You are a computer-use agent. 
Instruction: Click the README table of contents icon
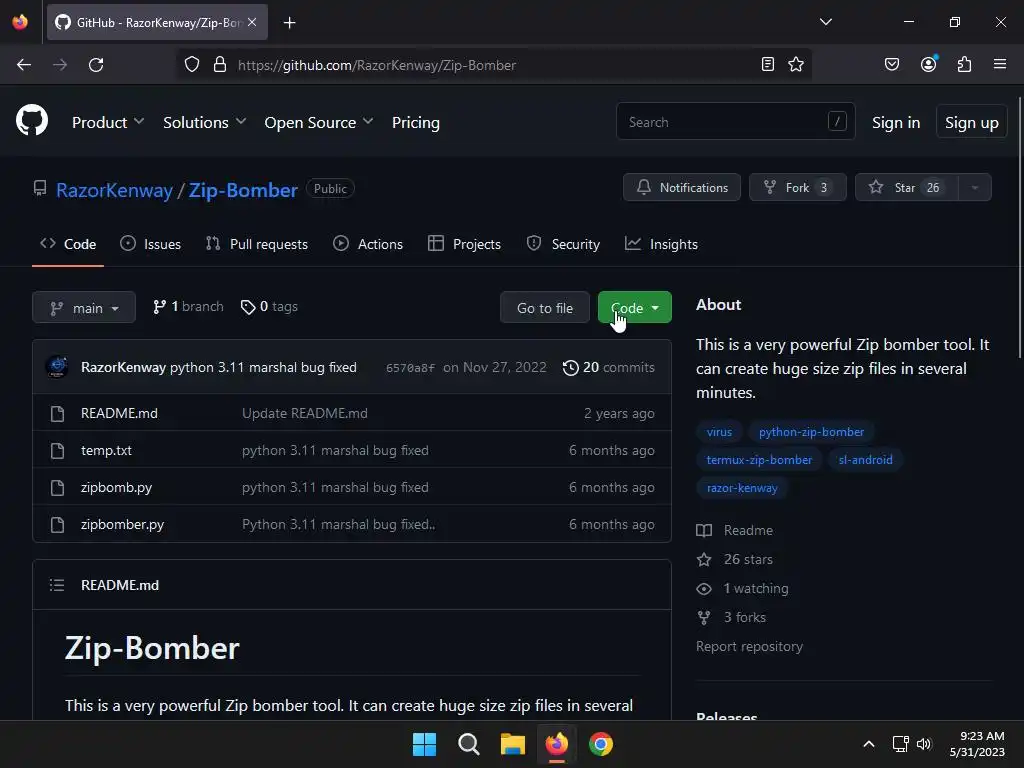(57, 585)
